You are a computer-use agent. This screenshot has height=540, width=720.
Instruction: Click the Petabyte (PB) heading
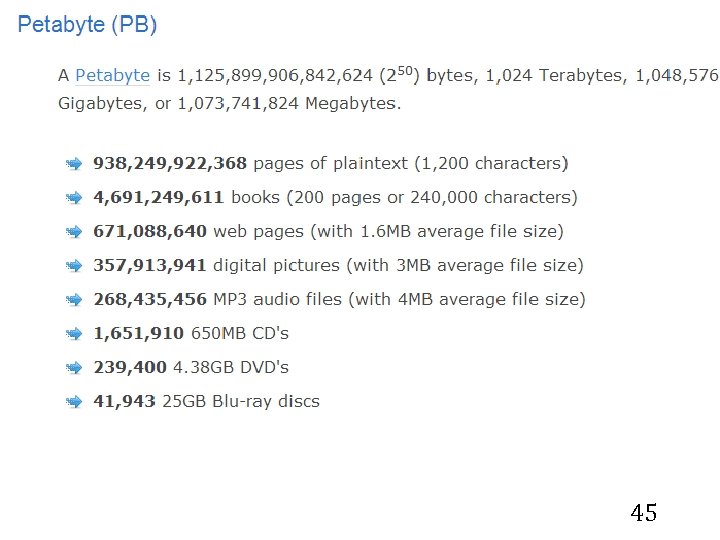click(87, 25)
